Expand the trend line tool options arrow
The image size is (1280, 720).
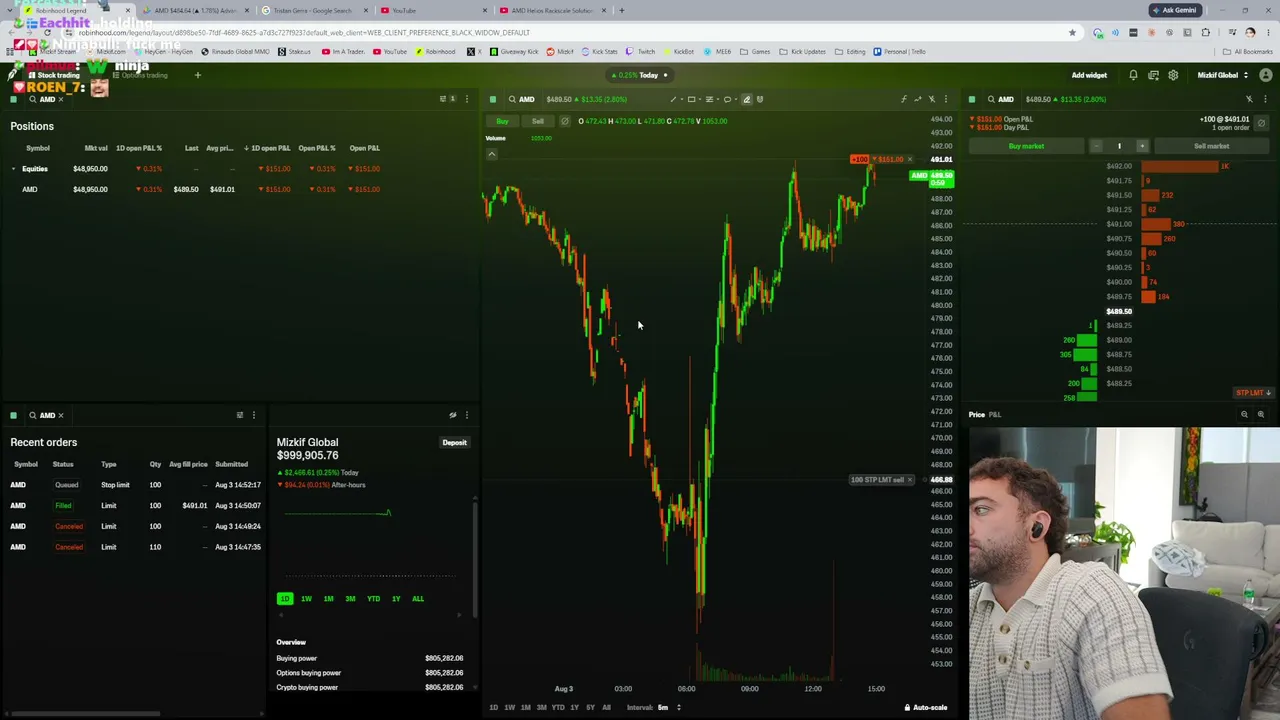point(681,99)
